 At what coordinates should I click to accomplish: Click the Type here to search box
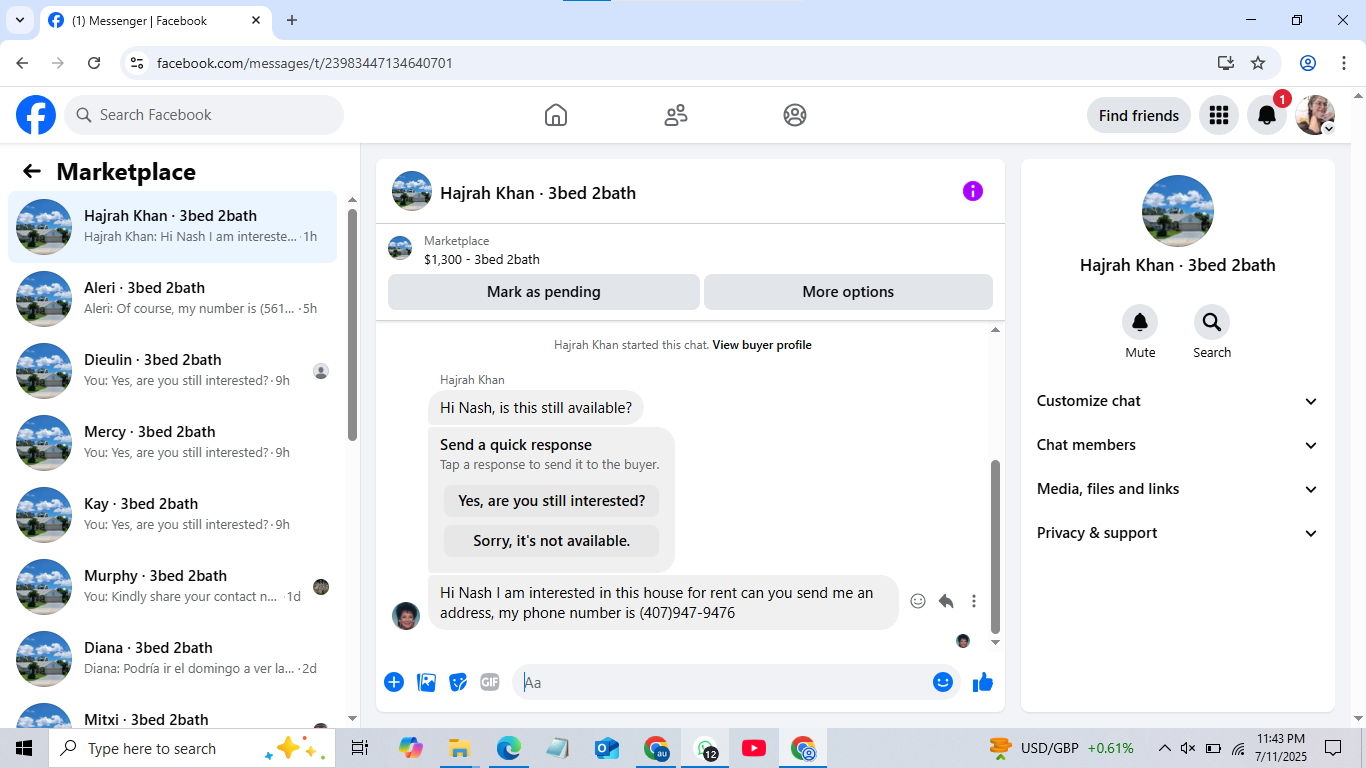coord(192,748)
